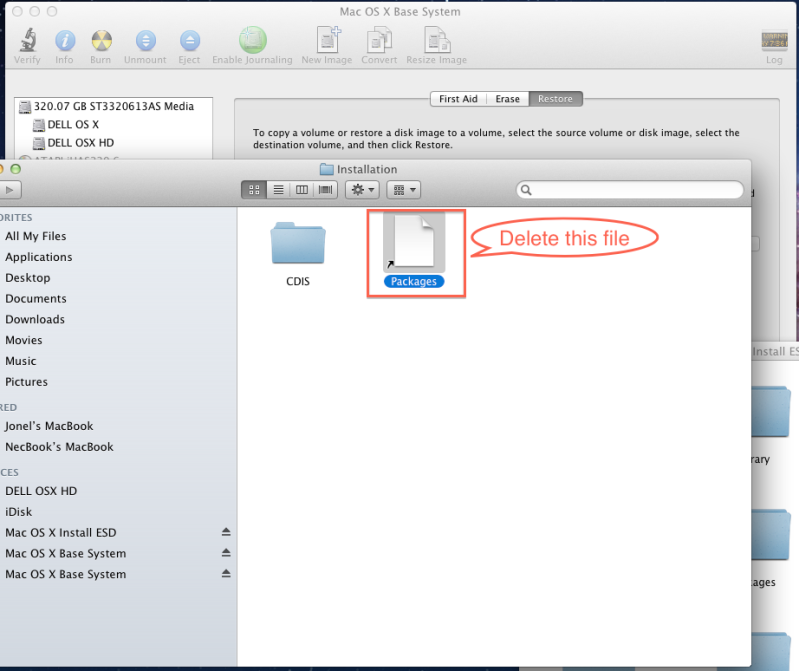Open All My Files in sidebar
The width and height of the screenshot is (799, 671).
36,236
